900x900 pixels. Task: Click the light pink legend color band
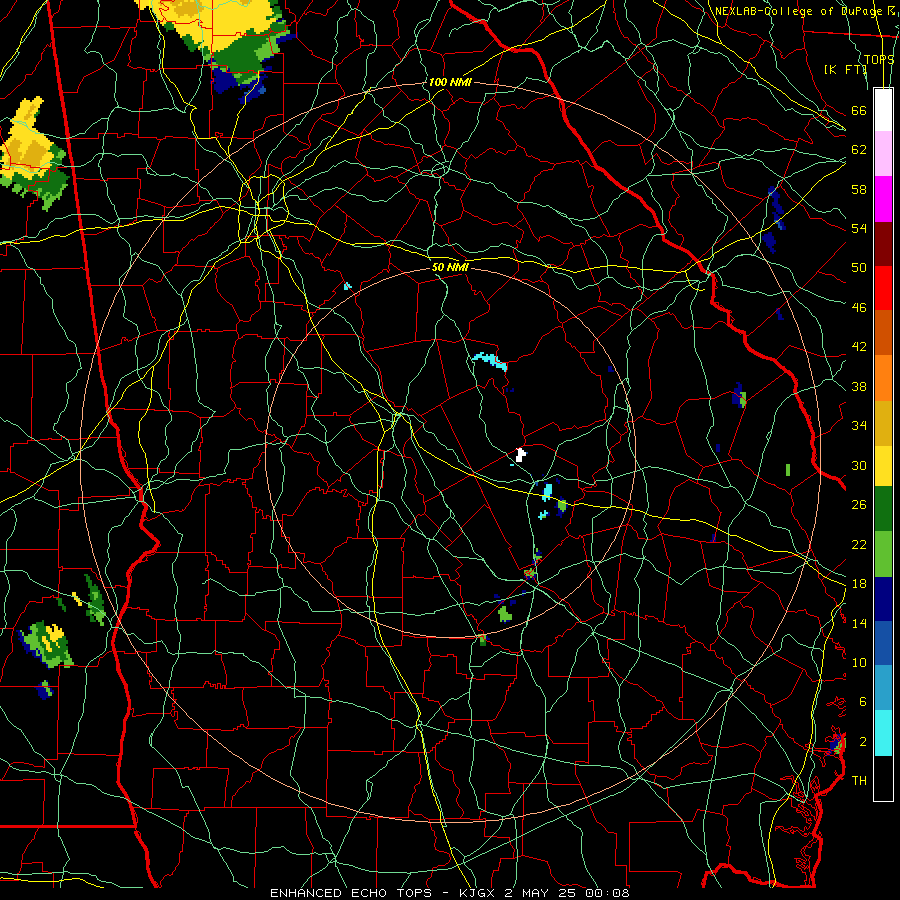[x=883, y=154]
